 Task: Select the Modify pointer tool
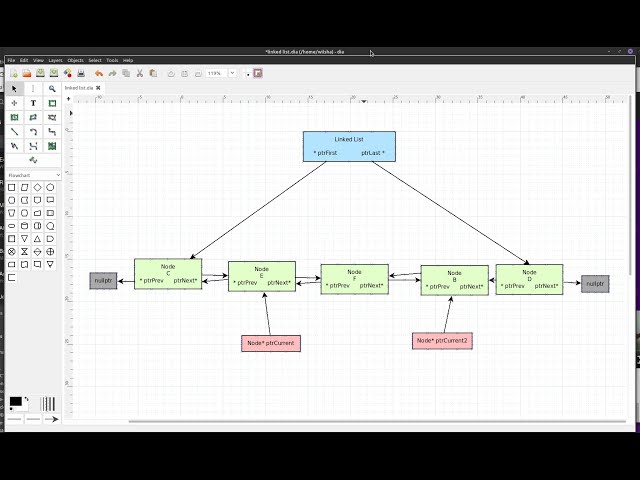tap(14, 89)
